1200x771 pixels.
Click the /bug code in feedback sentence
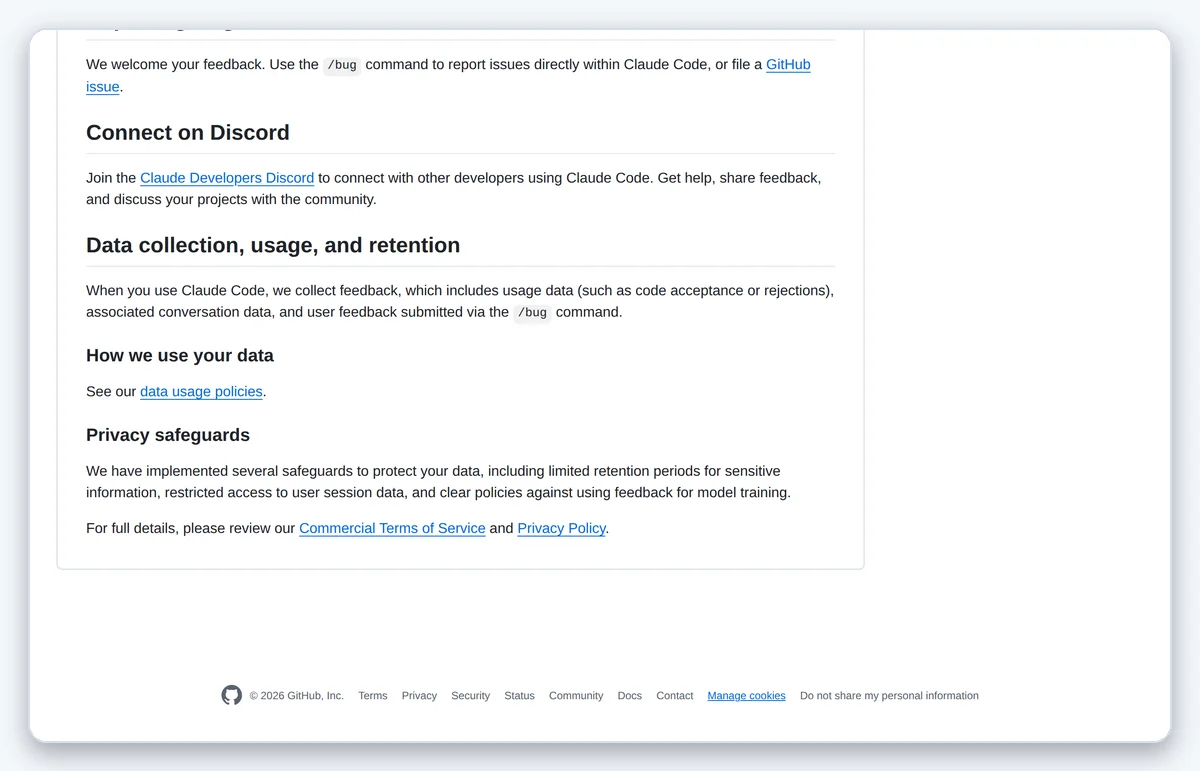click(x=342, y=65)
